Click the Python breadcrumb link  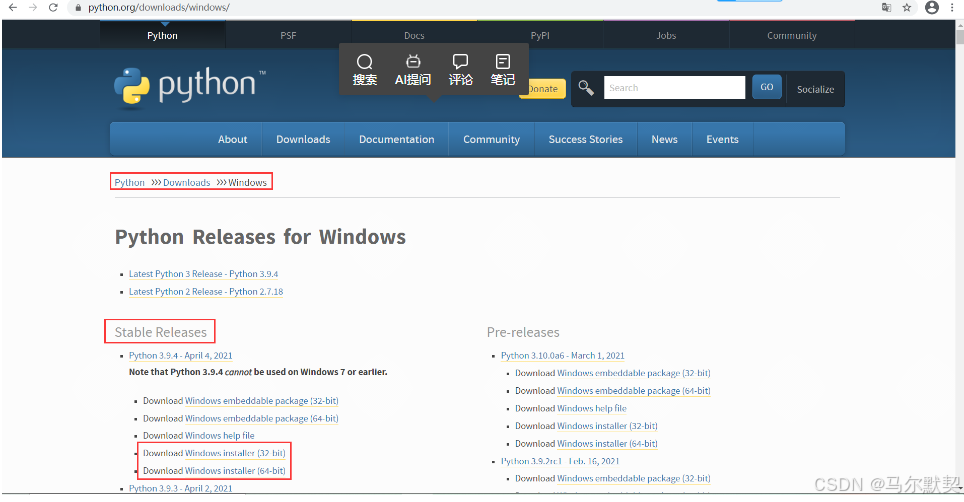[x=129, y=182]
